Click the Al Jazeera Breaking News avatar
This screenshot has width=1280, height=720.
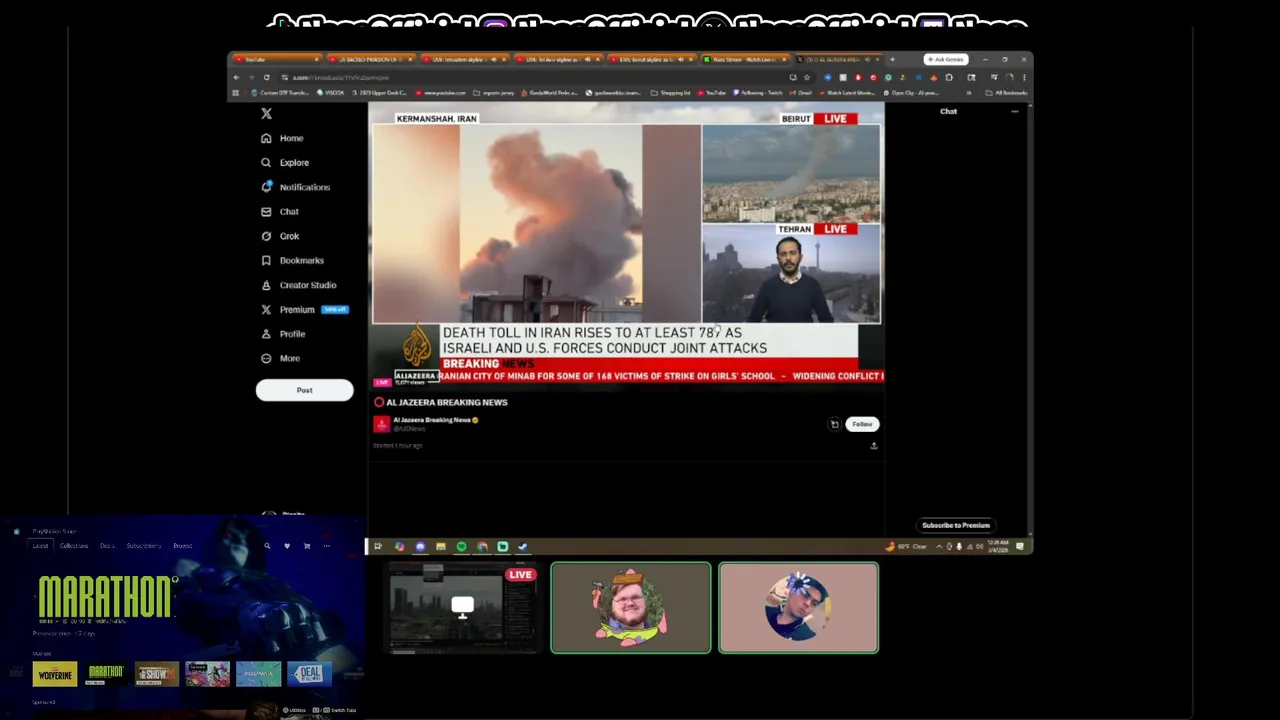pyautogui.click(x=381, y=424)
